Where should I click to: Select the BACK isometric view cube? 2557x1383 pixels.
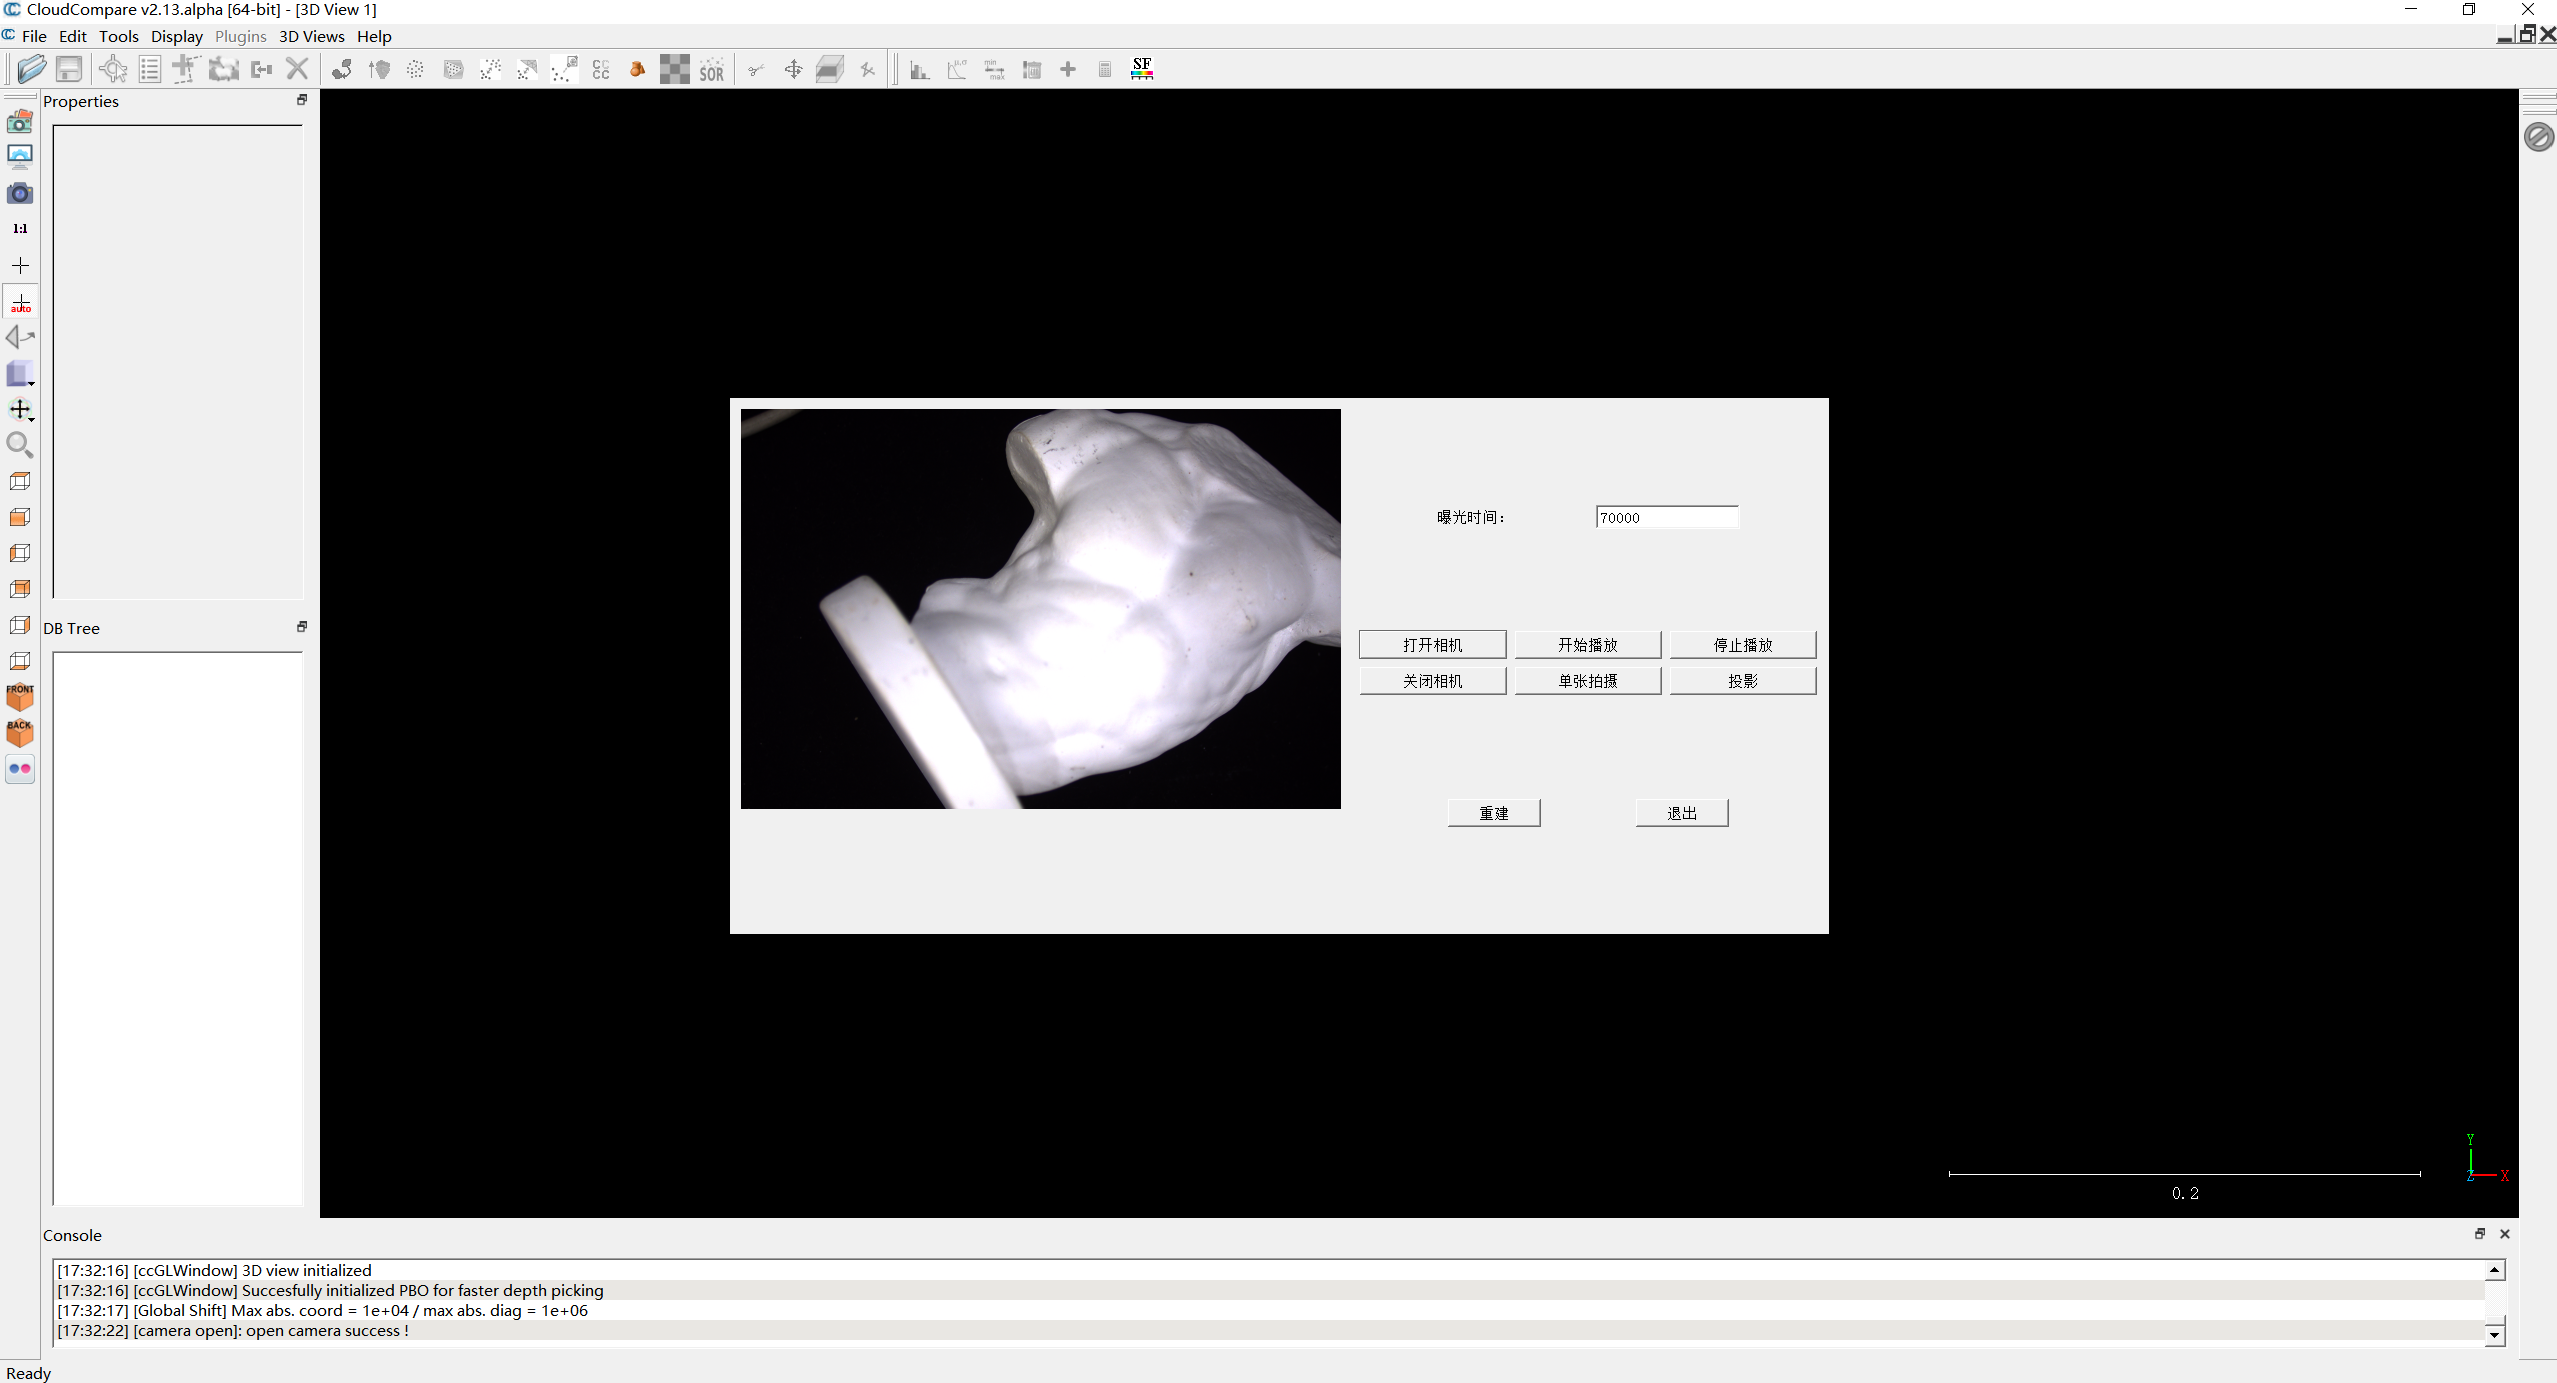click(20, 733)
